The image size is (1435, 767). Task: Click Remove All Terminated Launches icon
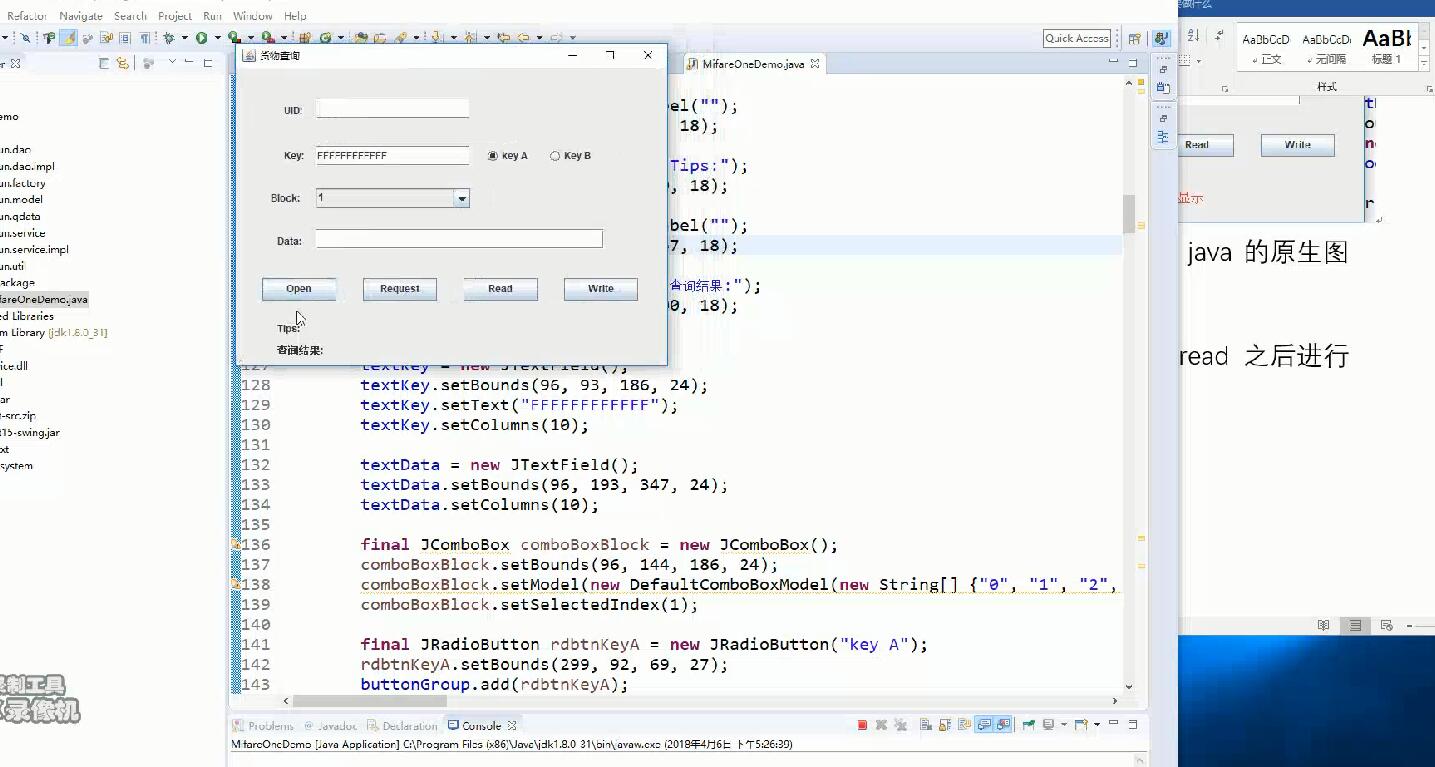click(901, 725)
